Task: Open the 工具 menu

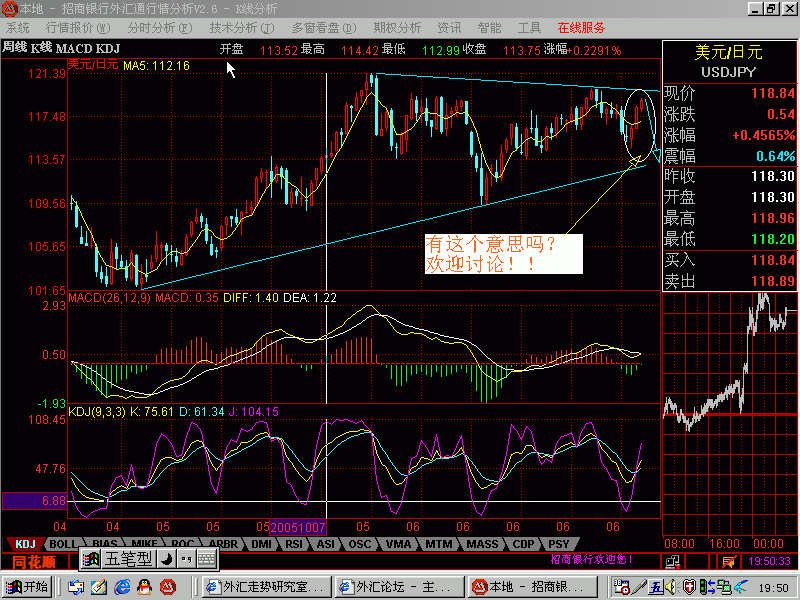Action: [x=529, y=28]
